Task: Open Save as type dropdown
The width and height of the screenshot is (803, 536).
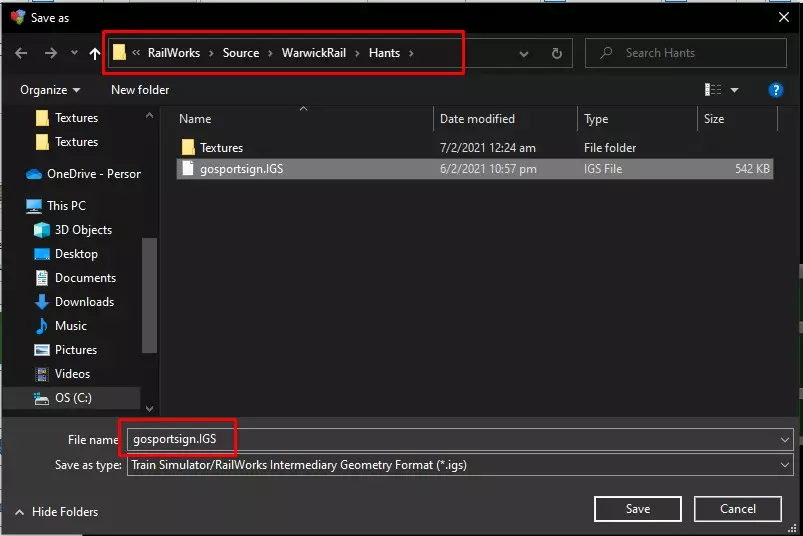Action: [460, 465]
